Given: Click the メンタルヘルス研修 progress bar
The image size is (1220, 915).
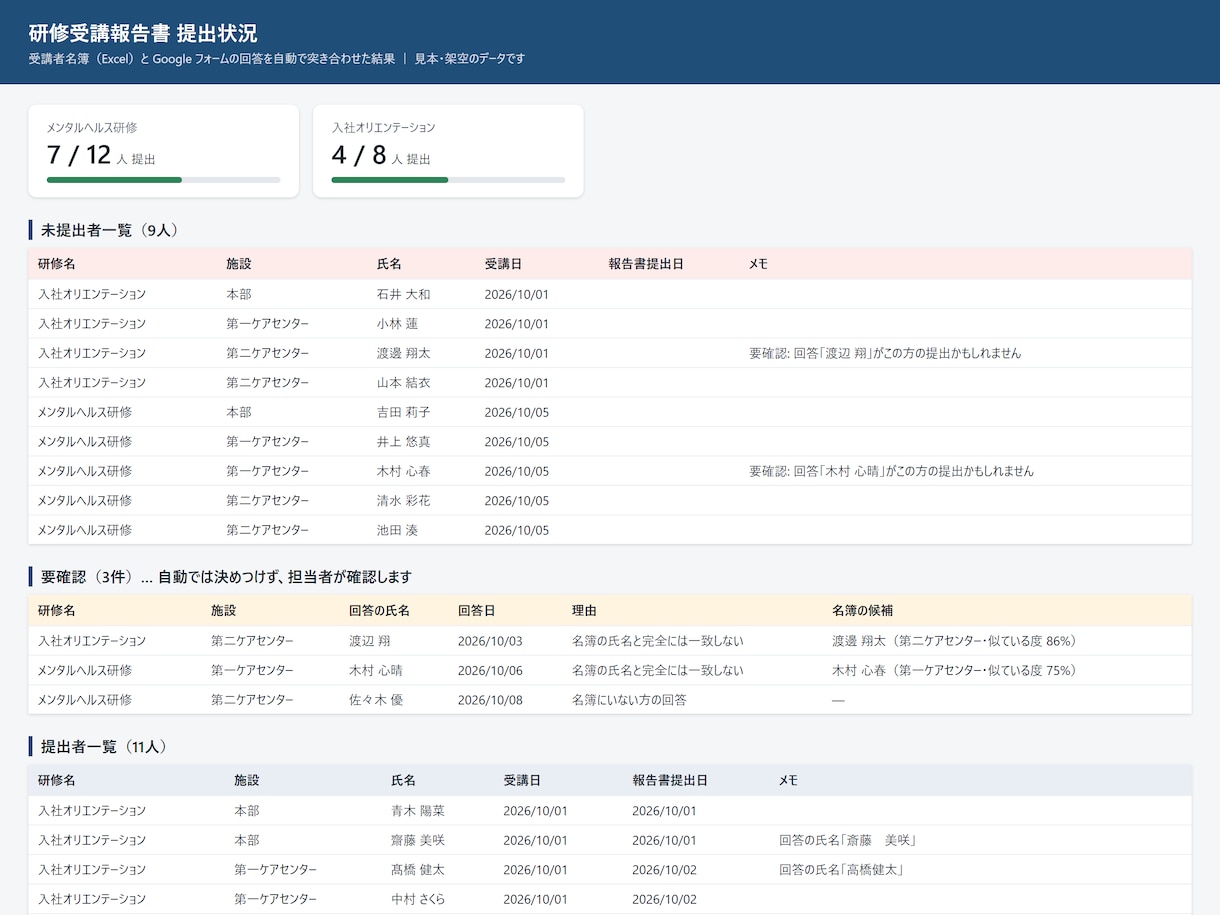Looking at the screenshot, I should click(164, 180).
